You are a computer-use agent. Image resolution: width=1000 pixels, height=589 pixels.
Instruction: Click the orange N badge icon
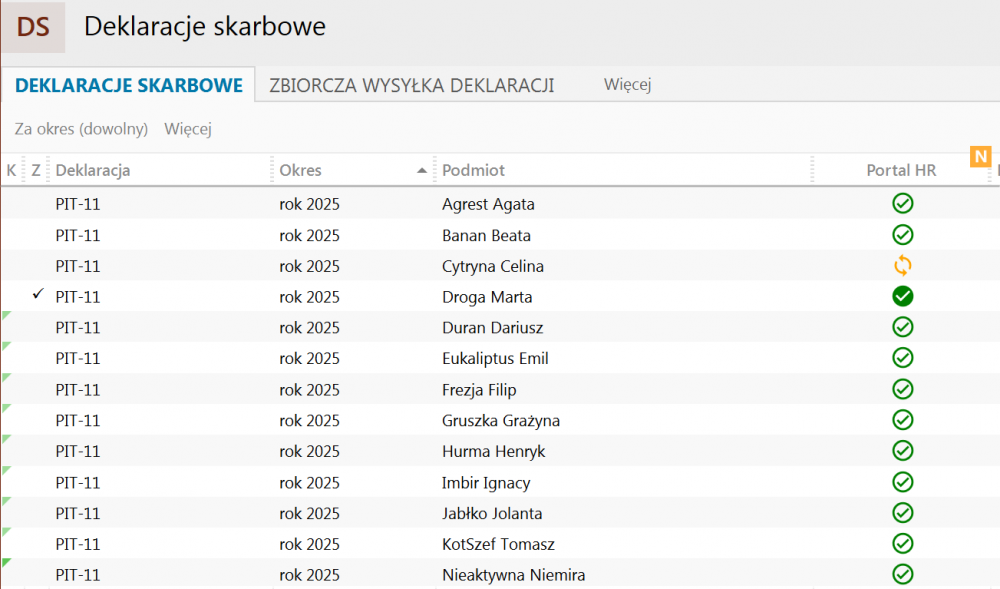tap(980, 156)
